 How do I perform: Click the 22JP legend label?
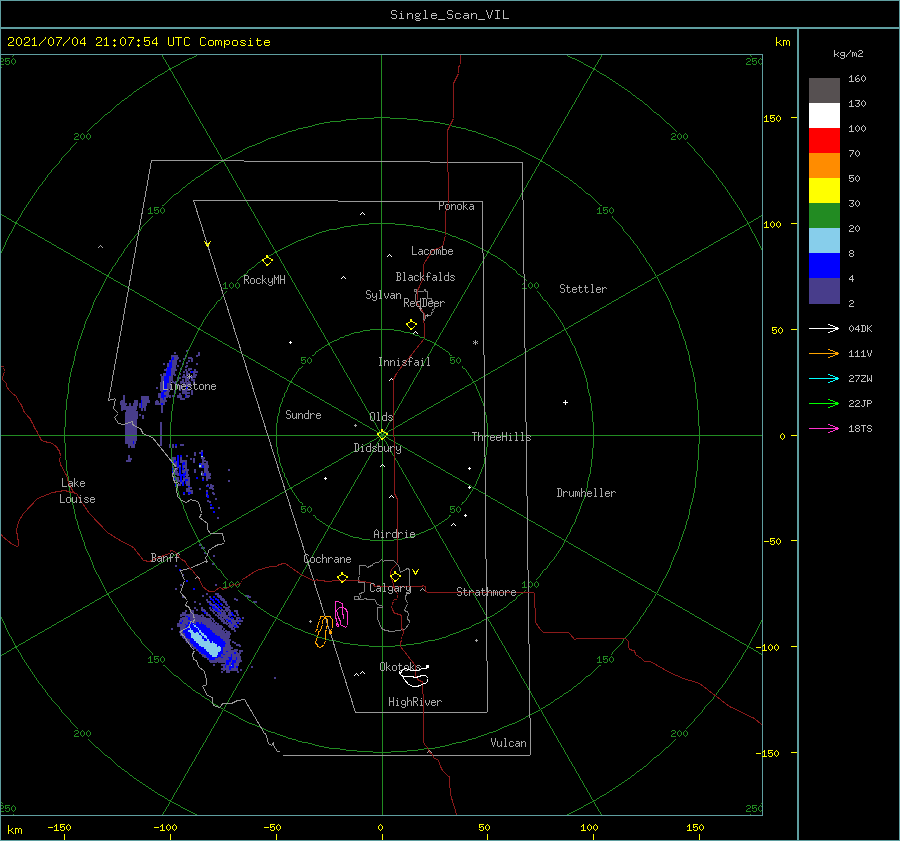[860, 404]
